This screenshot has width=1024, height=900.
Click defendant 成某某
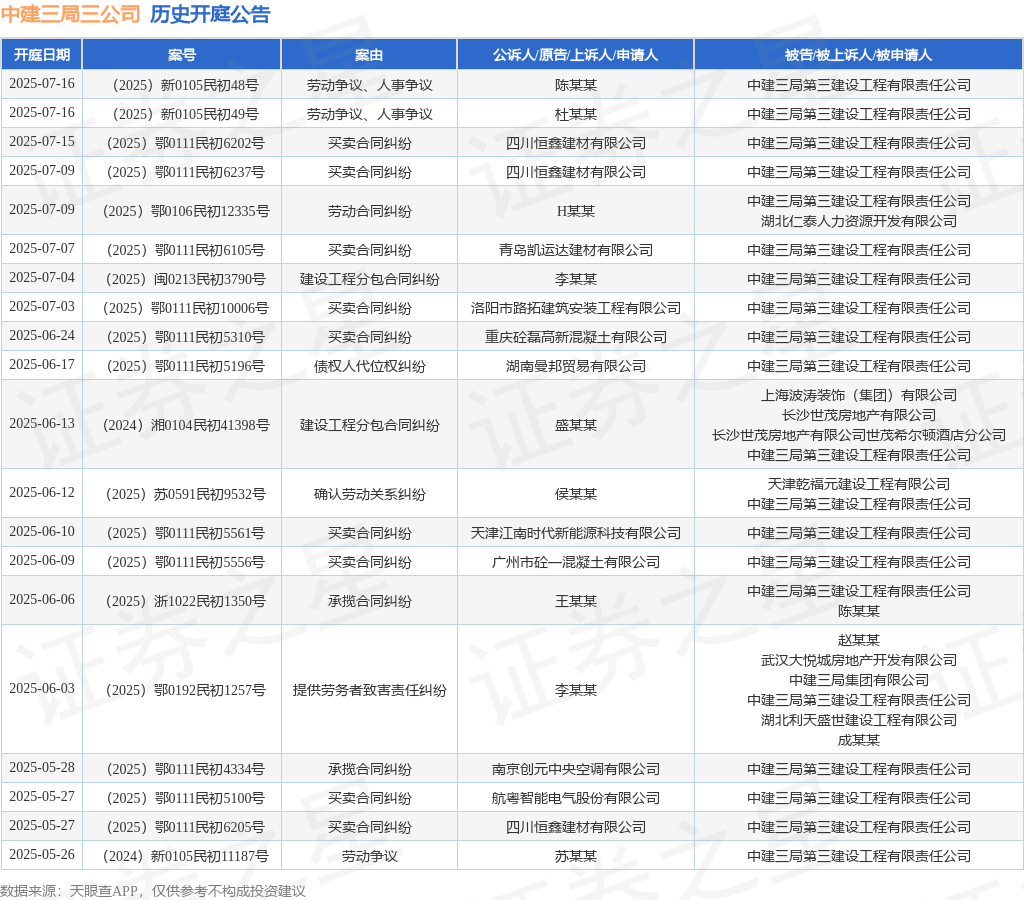(858, 740)
